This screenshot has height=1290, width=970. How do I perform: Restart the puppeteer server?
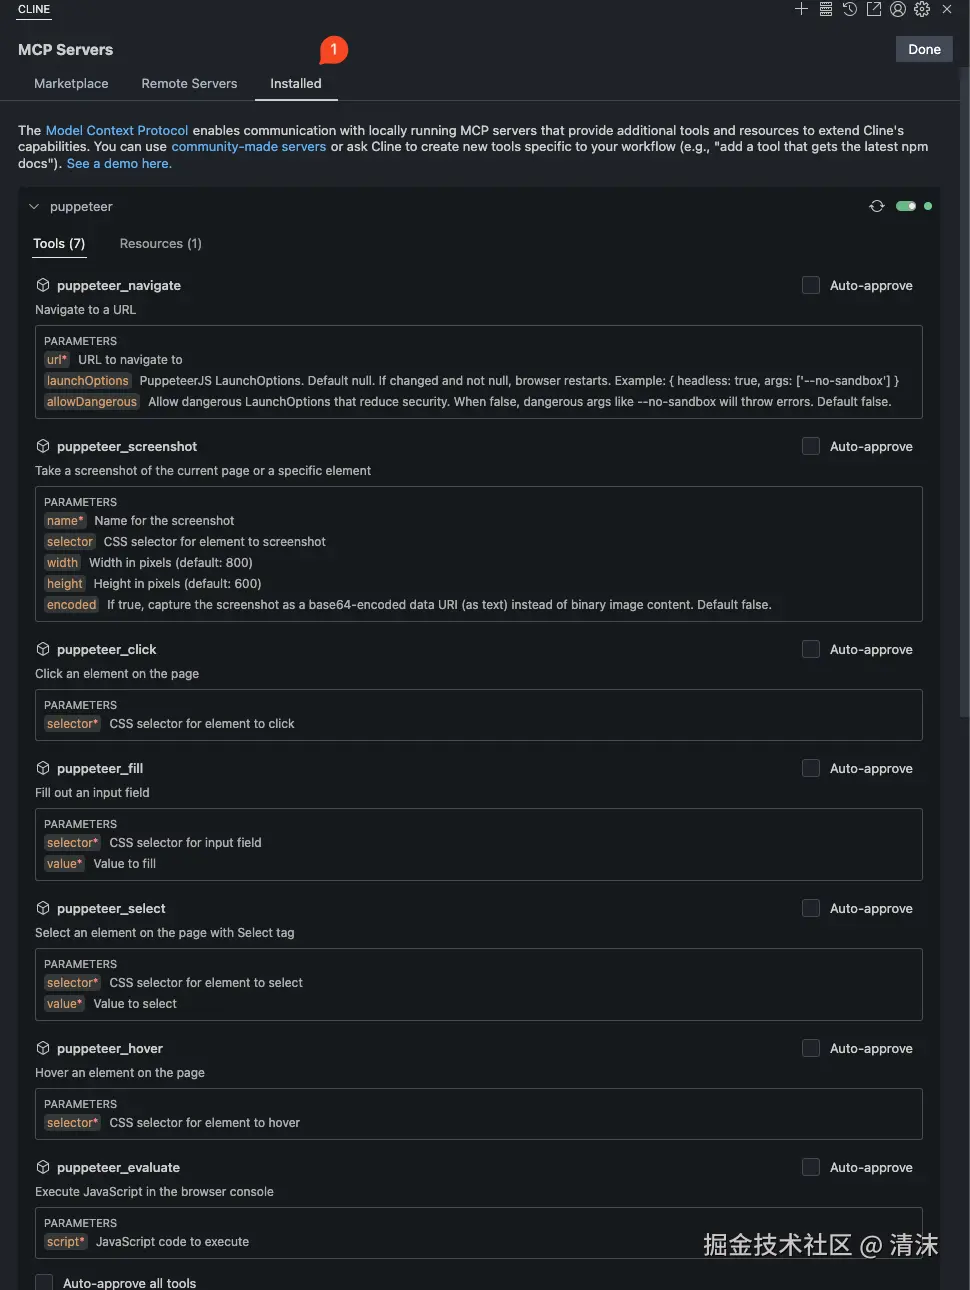pyautogui.click(x=877, y=206)
